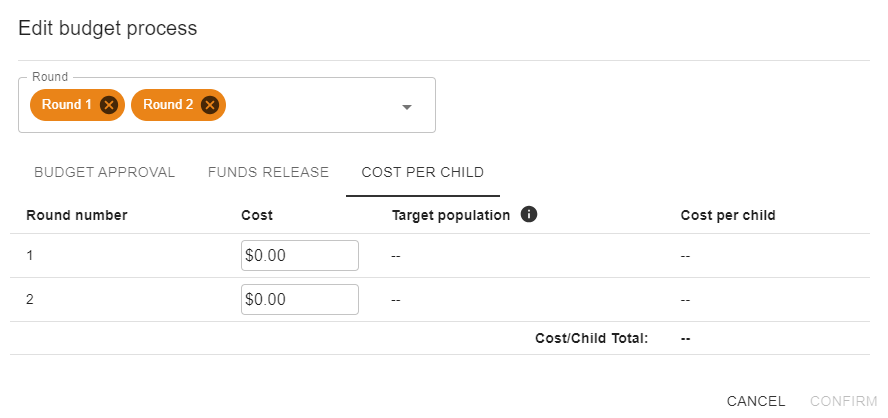This screenshot has width=888, height=418.
Task: Remove the Round 2 chip
Action: pos(209,105)
